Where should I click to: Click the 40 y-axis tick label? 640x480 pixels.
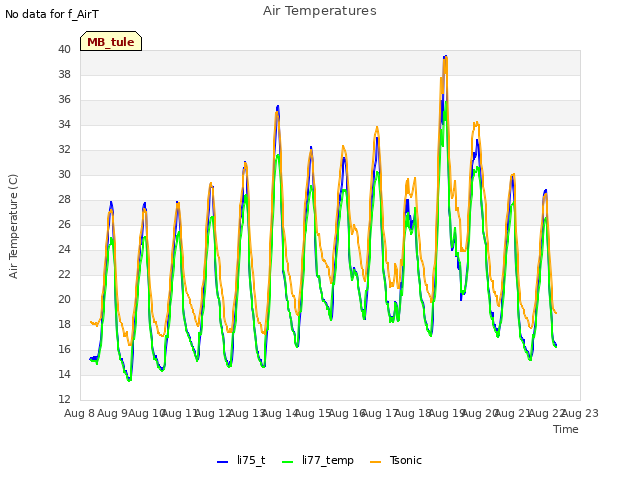point(64,49)
